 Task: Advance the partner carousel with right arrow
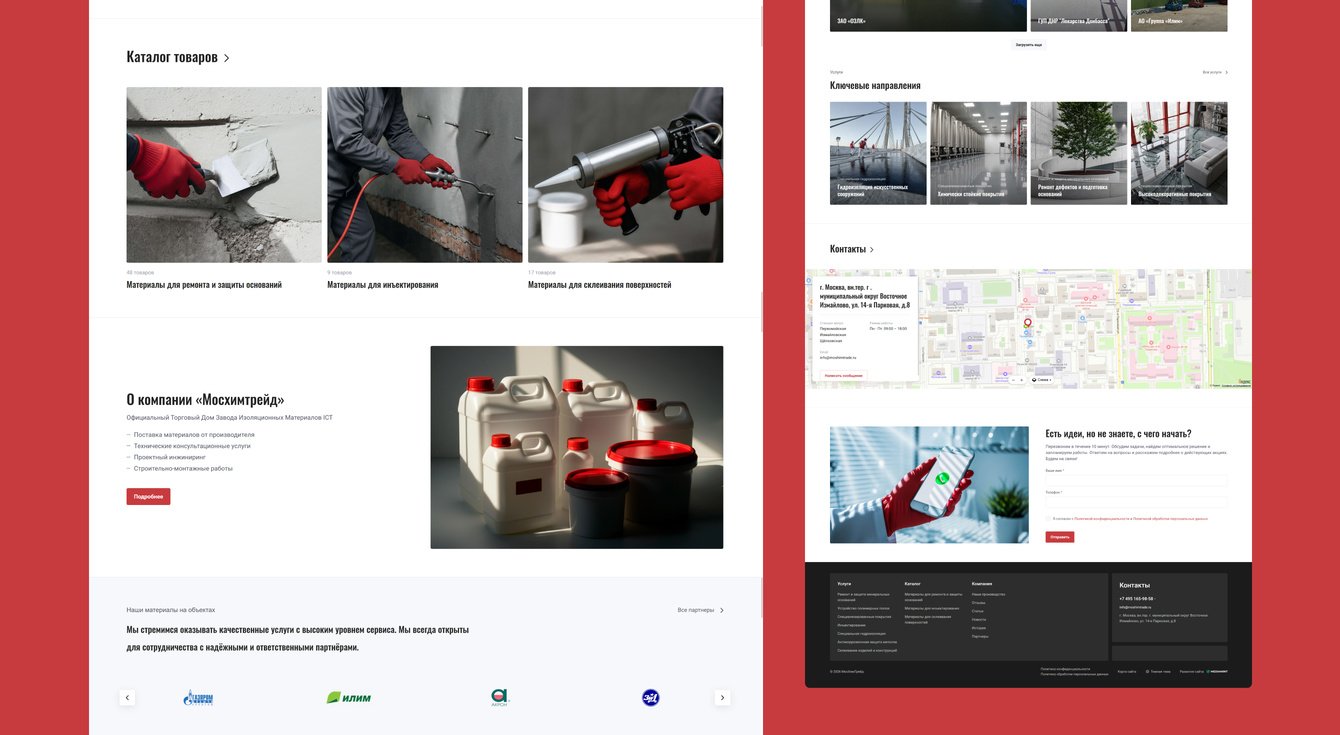723,697
